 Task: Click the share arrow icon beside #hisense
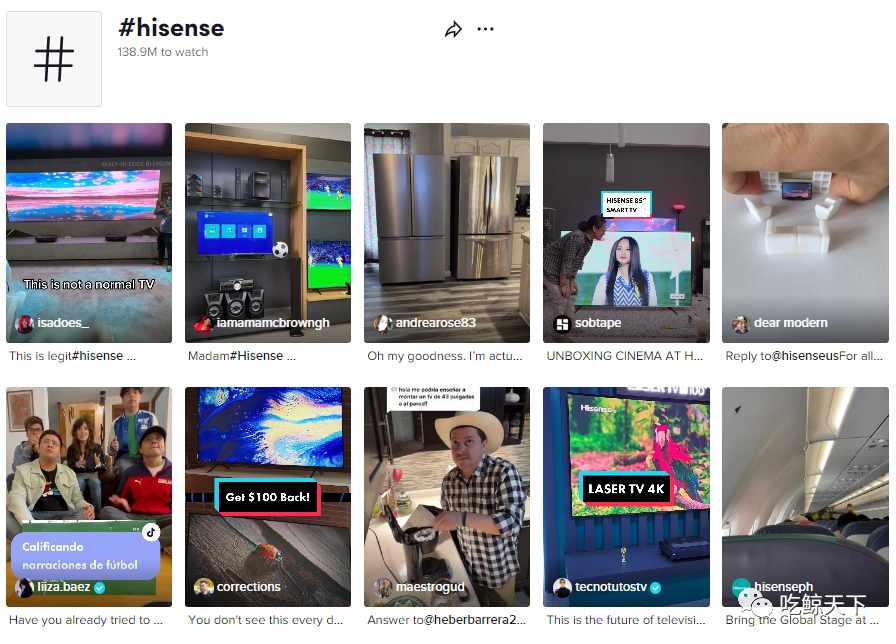click(453, 29)
